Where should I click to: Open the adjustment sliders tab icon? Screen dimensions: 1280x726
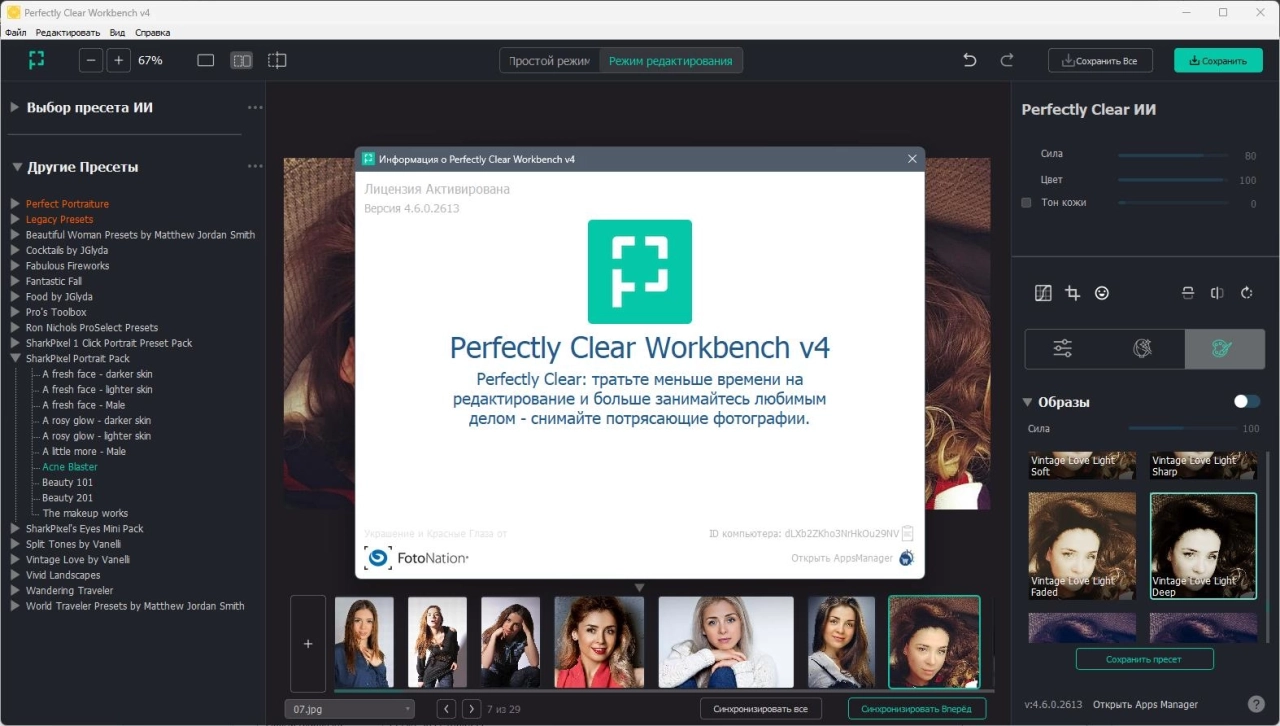pos(1063,349)
